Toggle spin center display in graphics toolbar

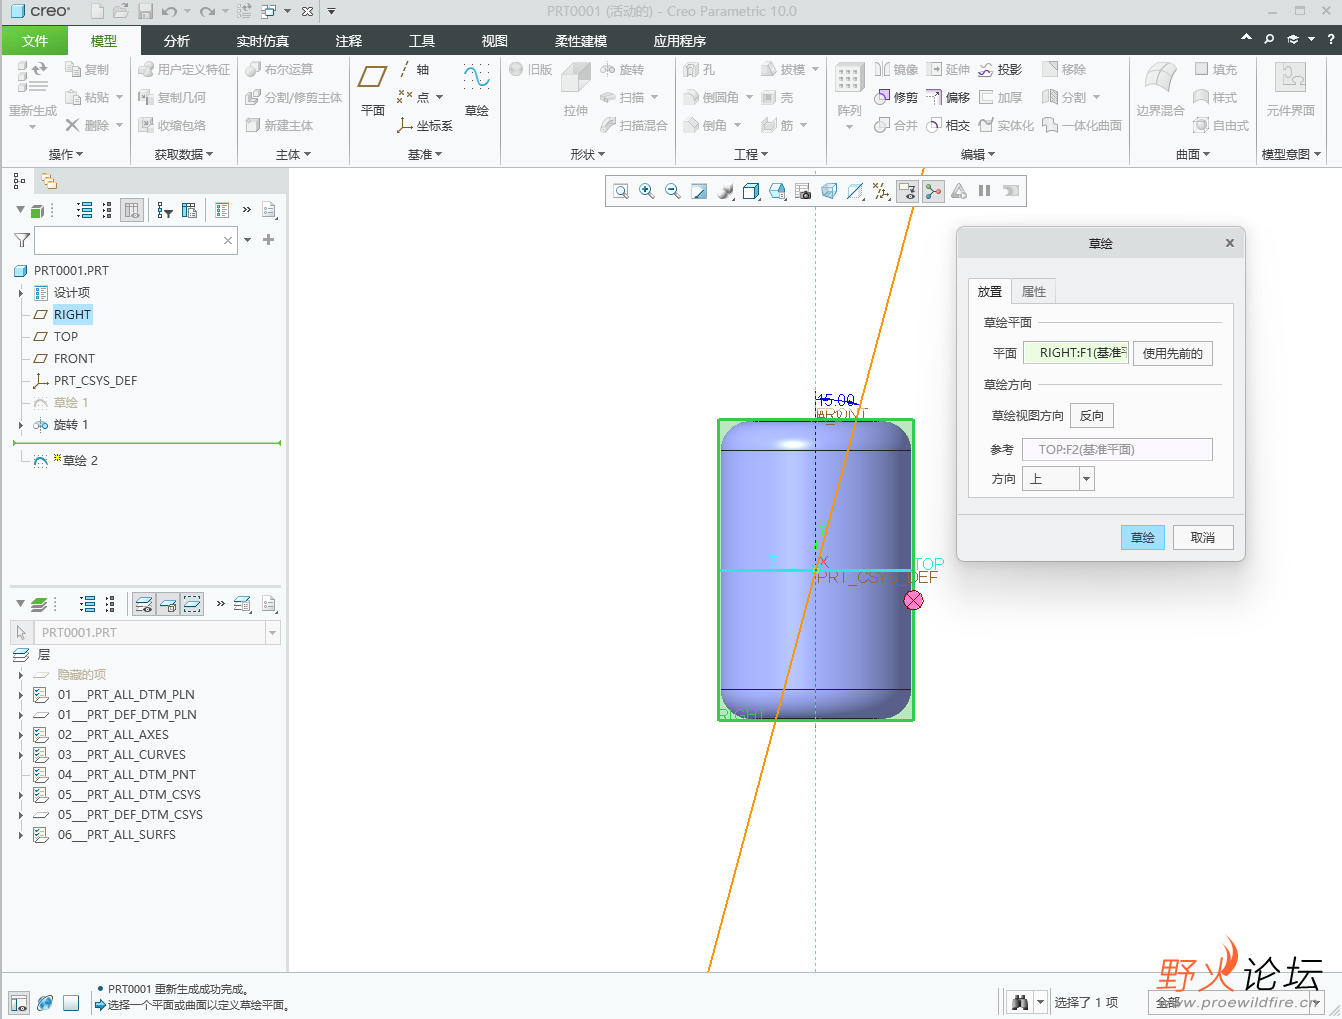point(933,191)
